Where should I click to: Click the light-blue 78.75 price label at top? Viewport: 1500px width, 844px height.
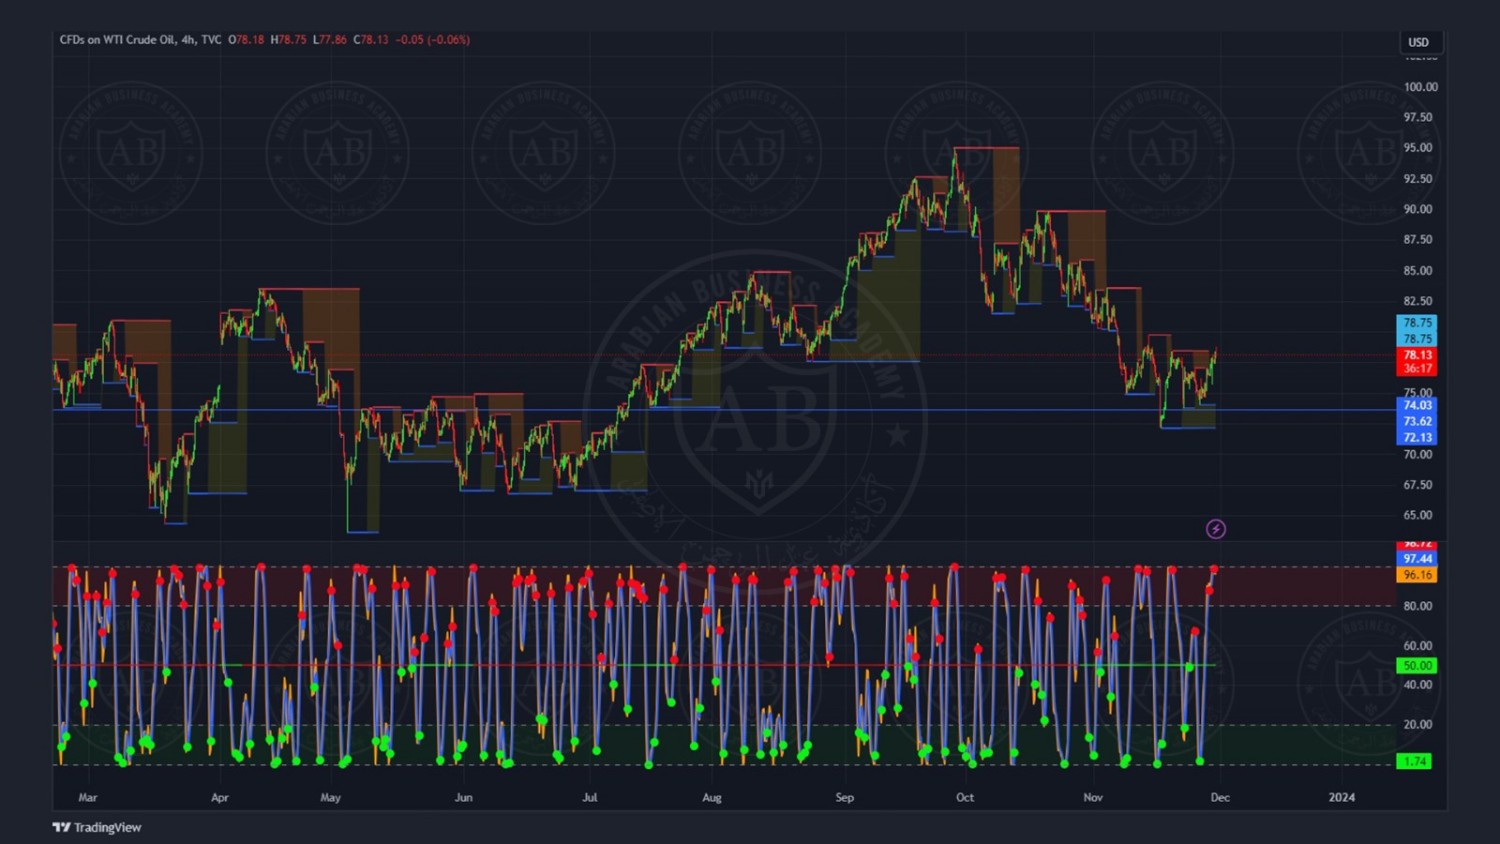(1416, 323)
